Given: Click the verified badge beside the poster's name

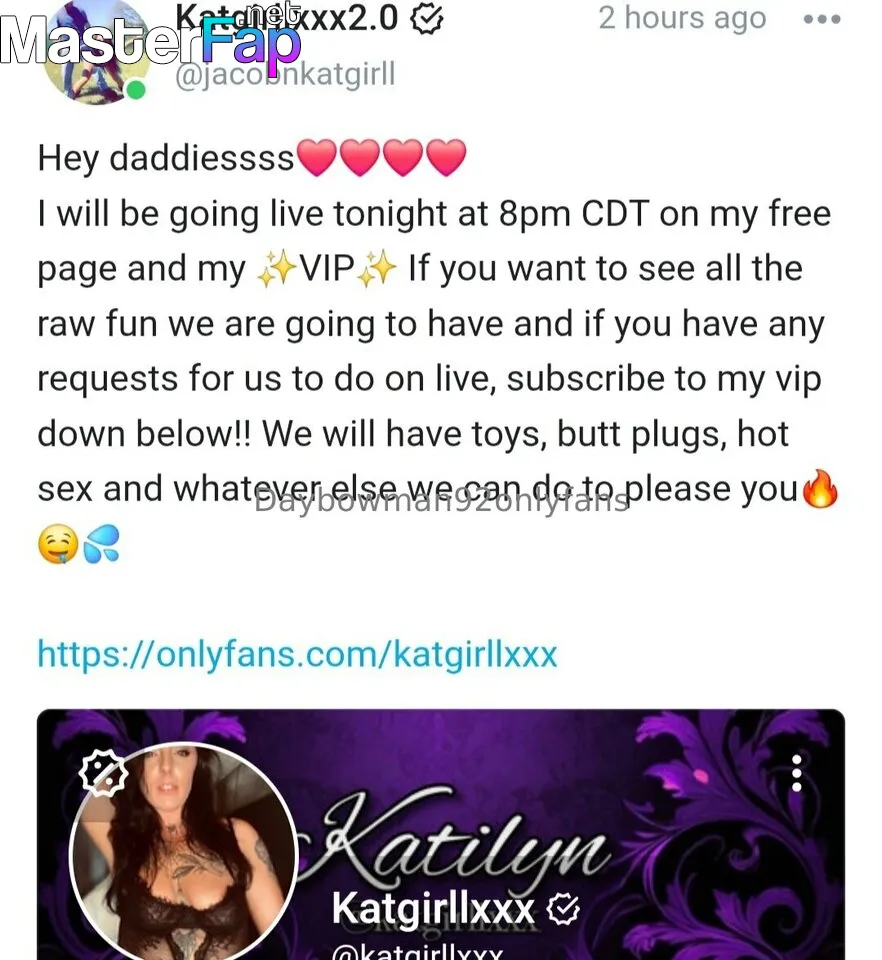Looking at the screenshot, I should coord(427,19).
